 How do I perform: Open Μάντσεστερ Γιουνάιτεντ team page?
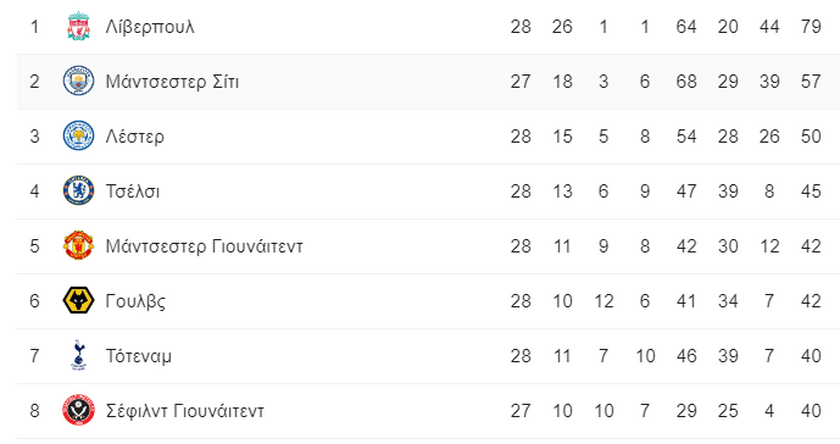click(x=204, y=246)
